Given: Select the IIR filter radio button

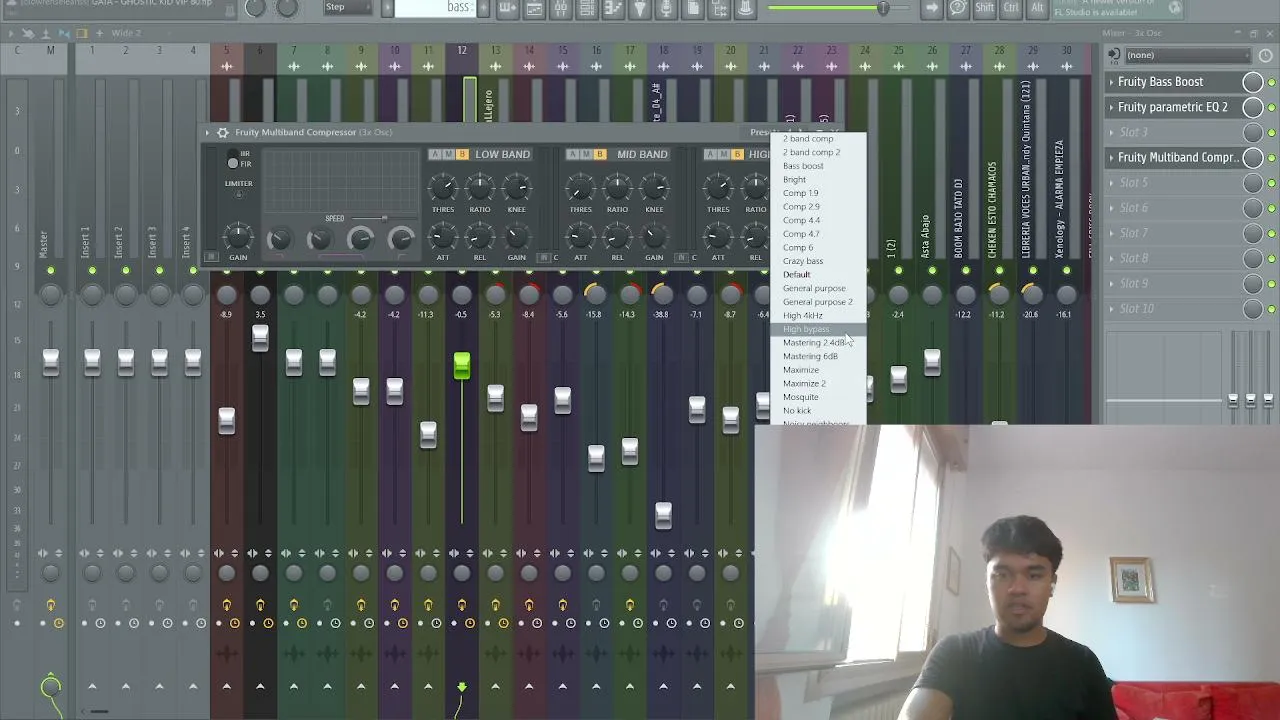Looking at the screenshot, I should click(234, 154).
